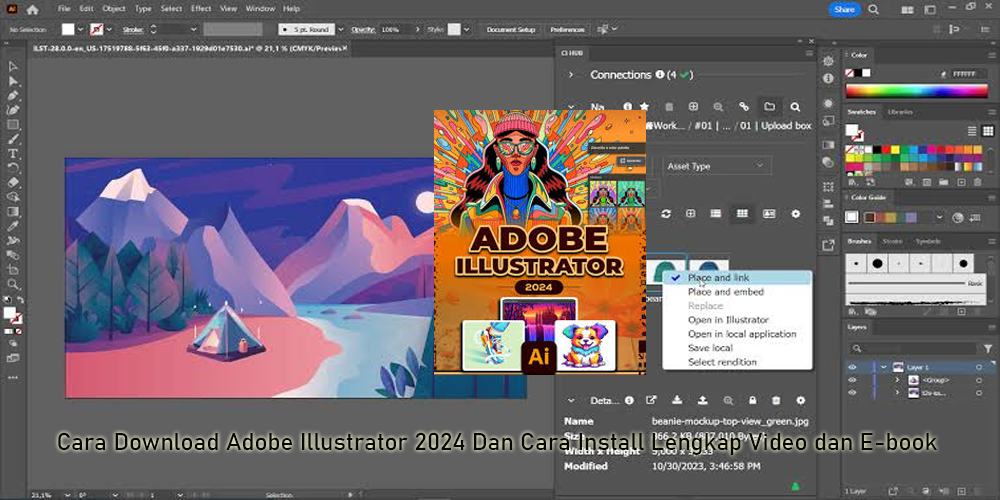Switch Swatches panel to list view
The image size is (1000, 500).
tap(972, 131)
